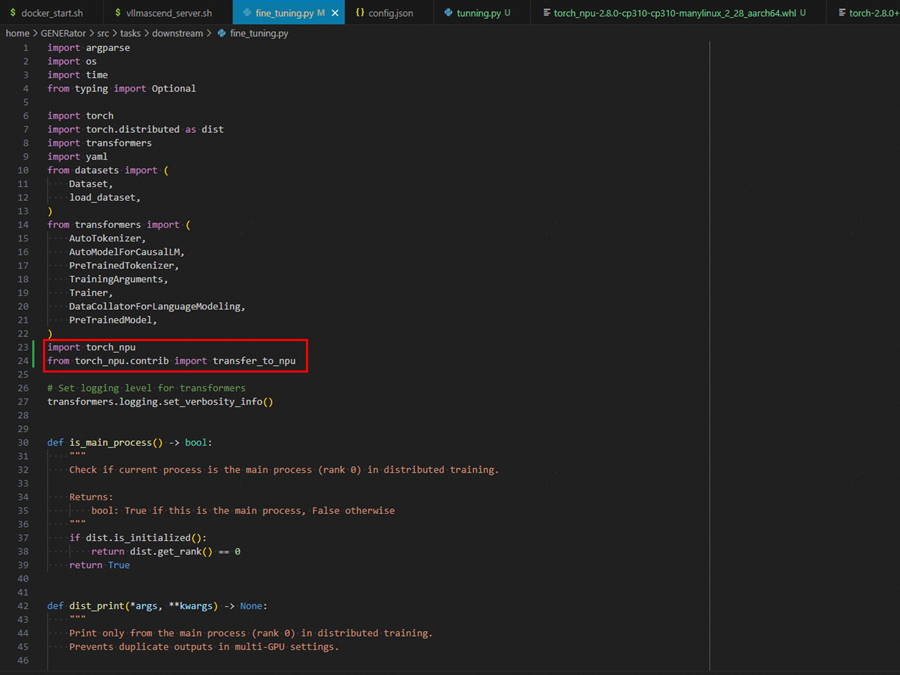Viewport: 900px width, 675px height.
Task: Click the Python icon in the breadcrumb
Action: tap(222, 33)
